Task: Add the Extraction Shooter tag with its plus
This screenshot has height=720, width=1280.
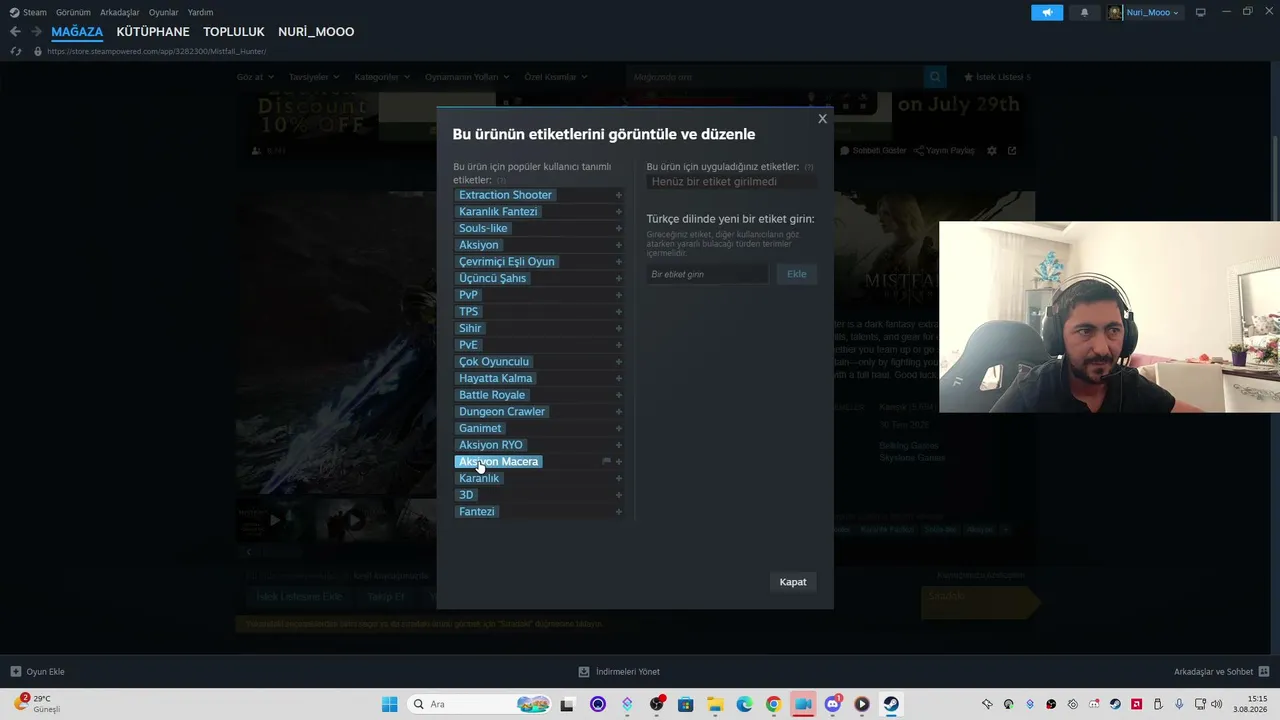Action: (x=619, y=195)
